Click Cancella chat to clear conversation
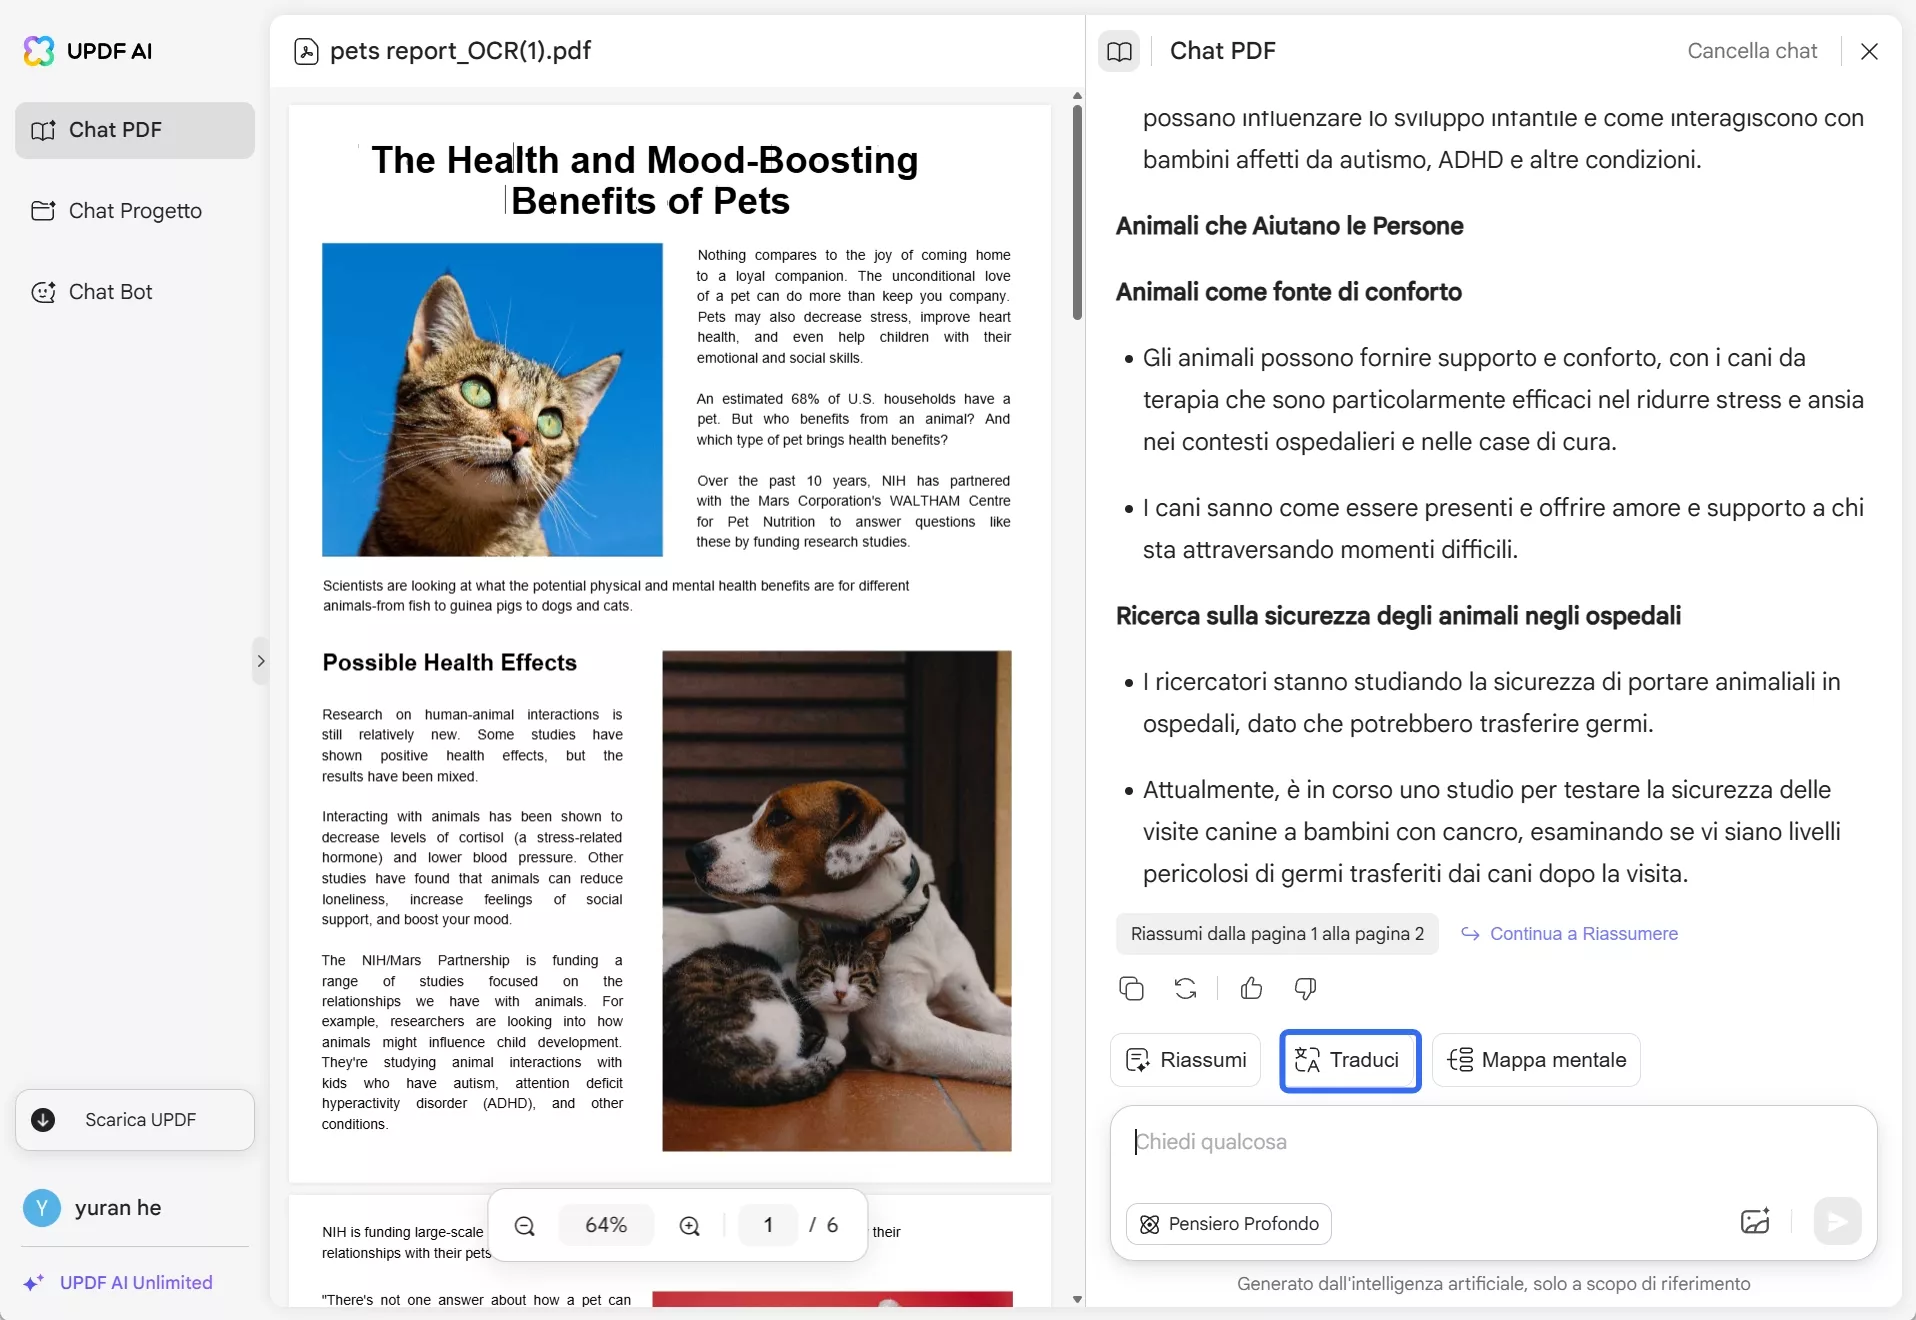The image size is (1916, 1320). pyautogui.click(x=1752, y=51)
